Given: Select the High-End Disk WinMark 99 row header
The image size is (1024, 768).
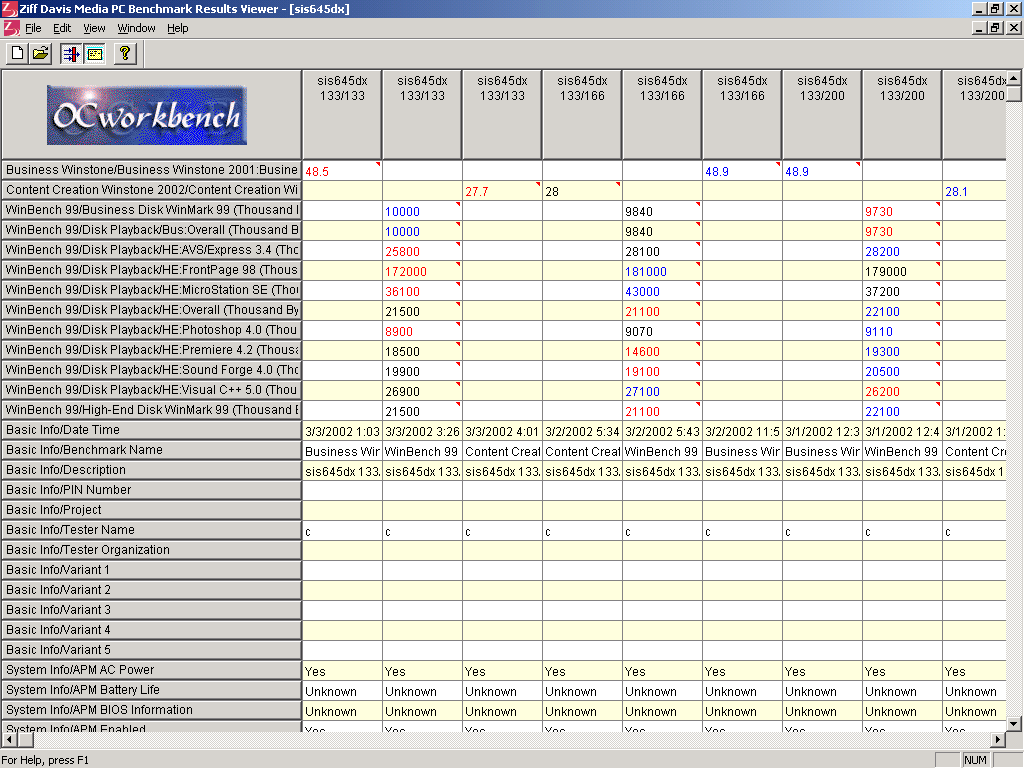Looking at the screenshot, I should coord(152,409).
